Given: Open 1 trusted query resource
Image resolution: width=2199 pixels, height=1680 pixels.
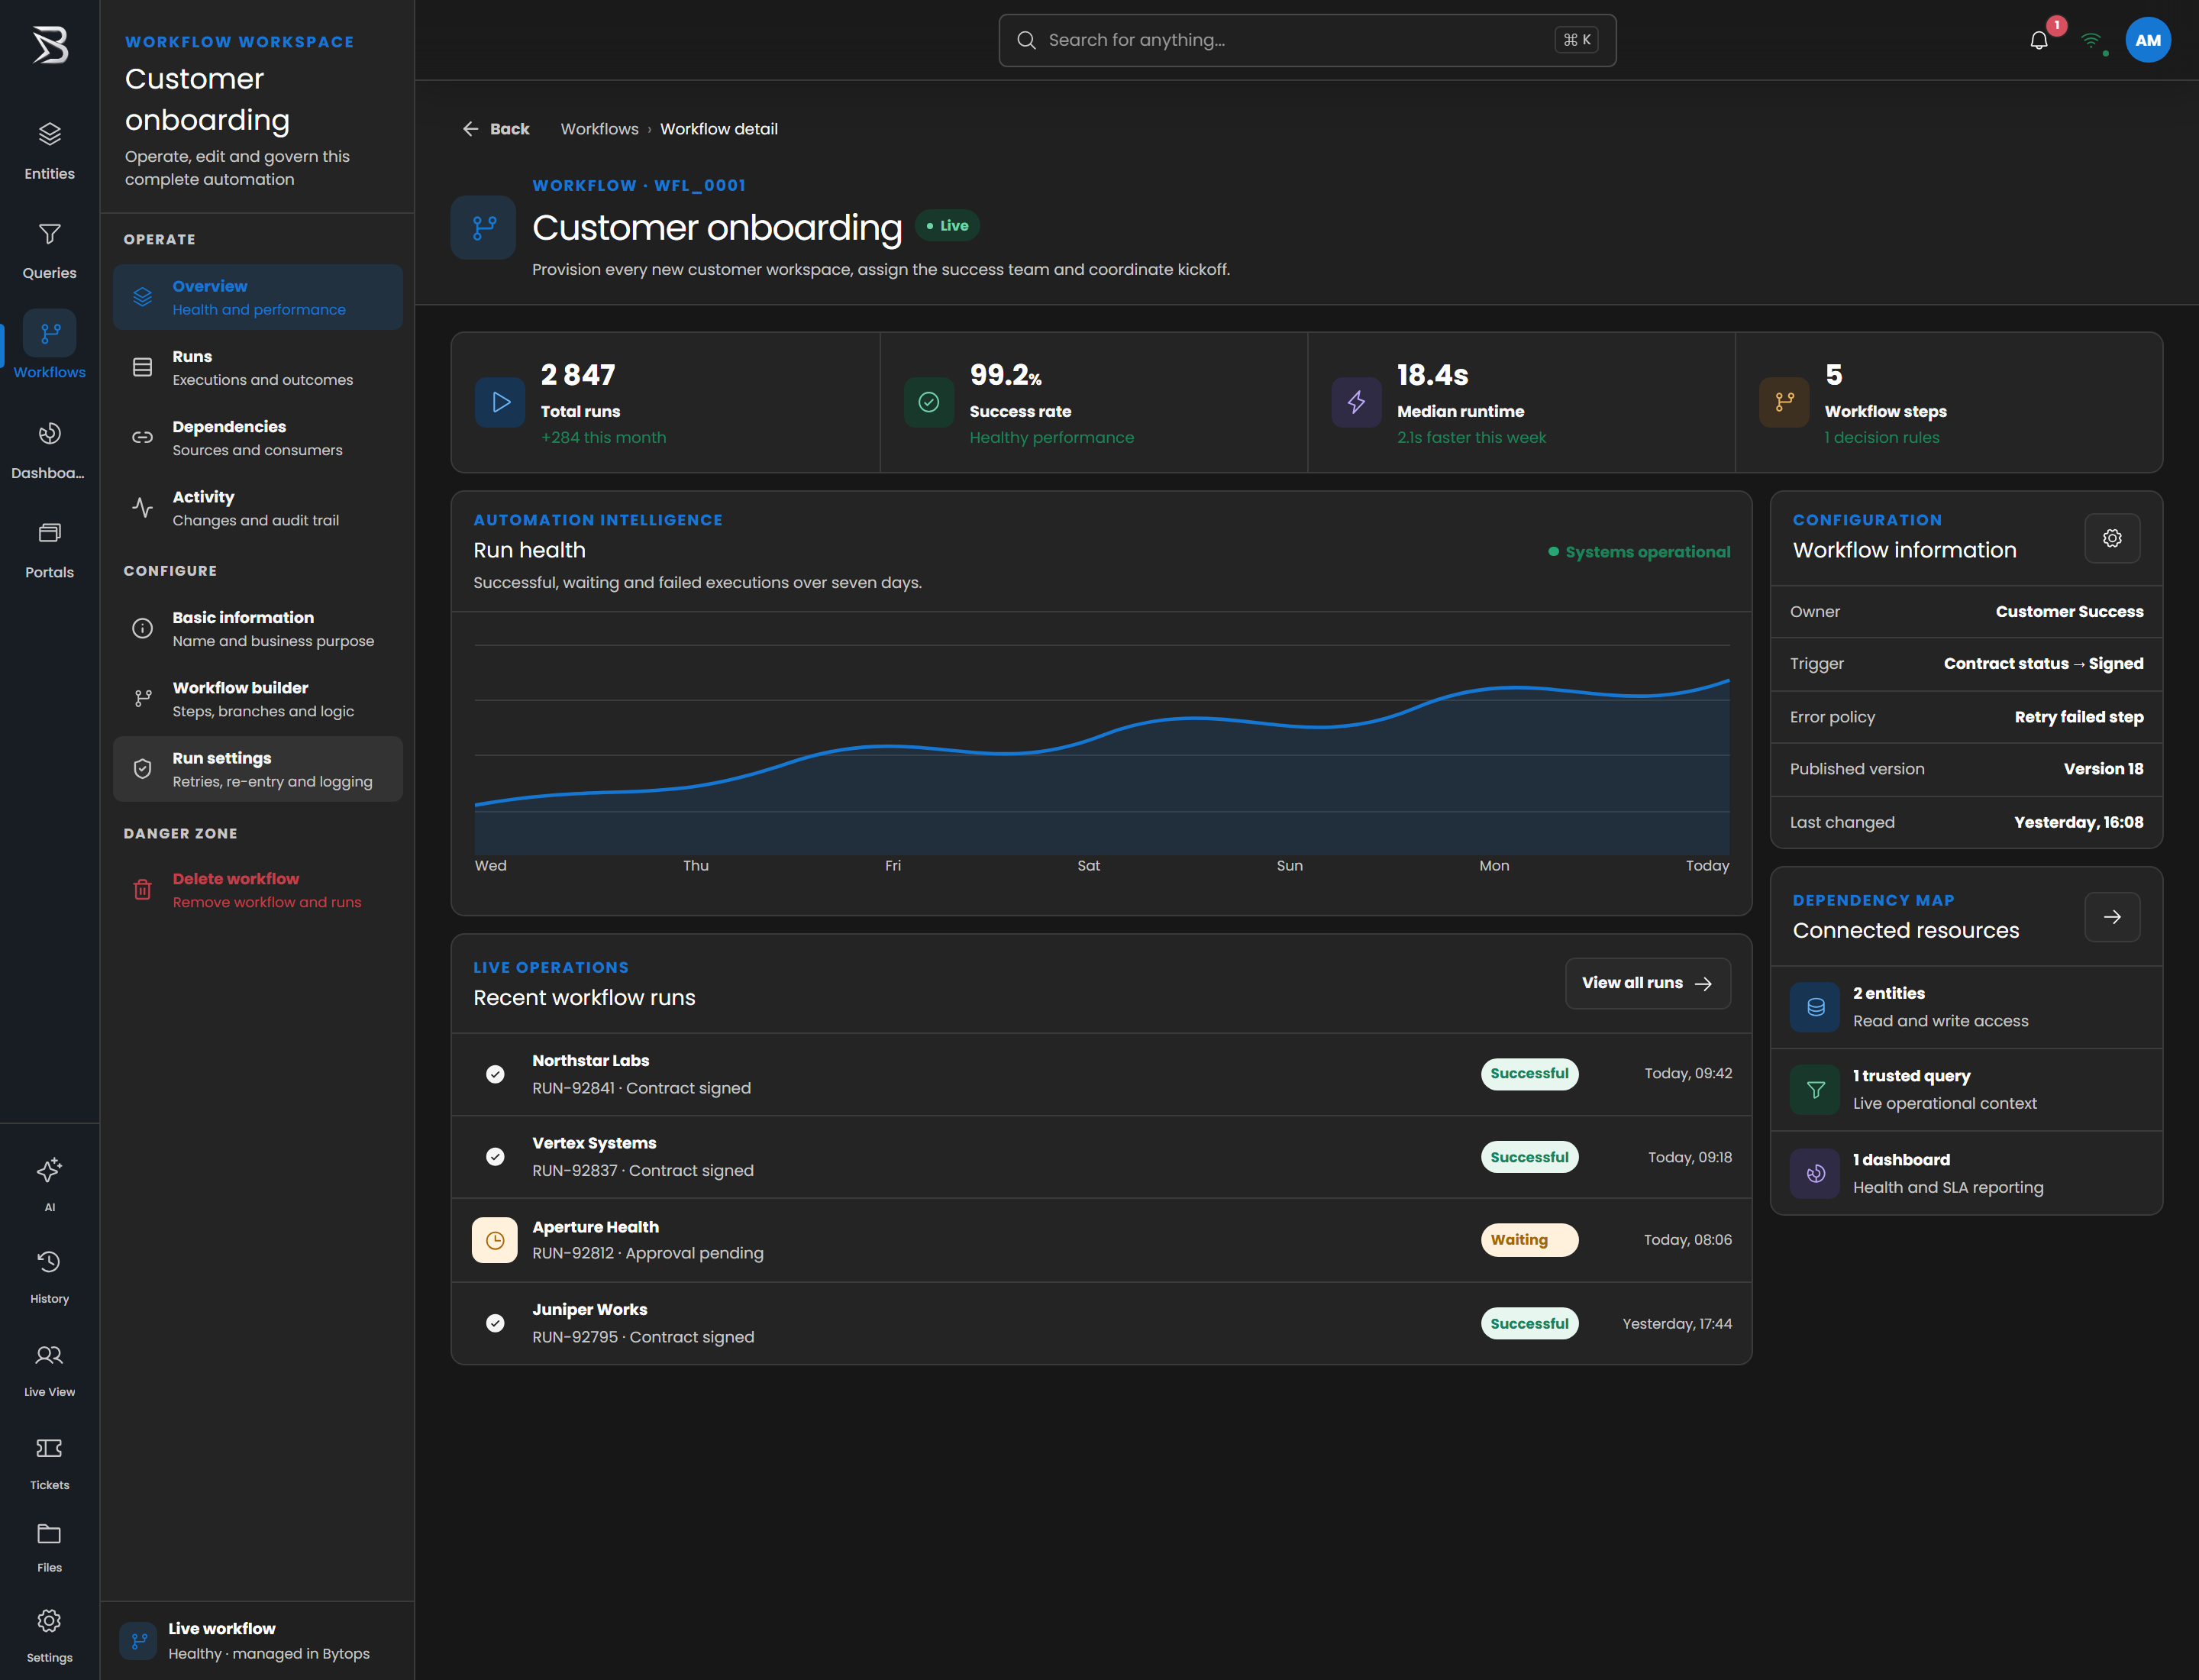Looking at the screenshot, I should [x=1966, y=1090].
